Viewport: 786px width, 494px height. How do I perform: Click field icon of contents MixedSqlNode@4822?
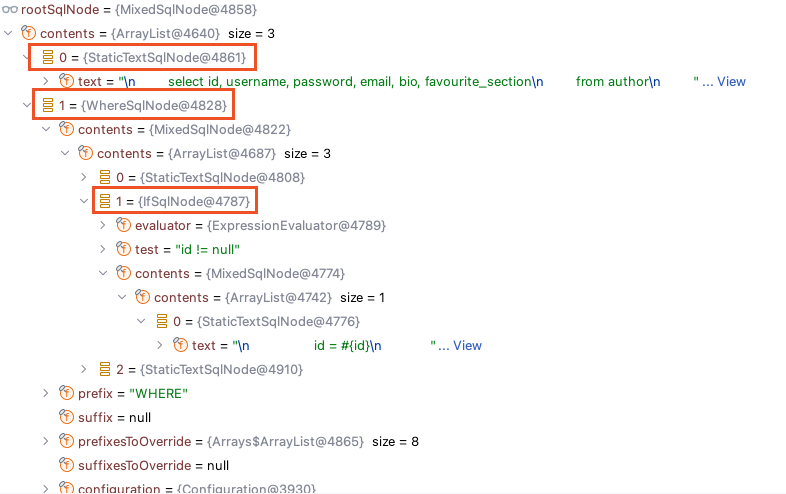pos(67,129)
